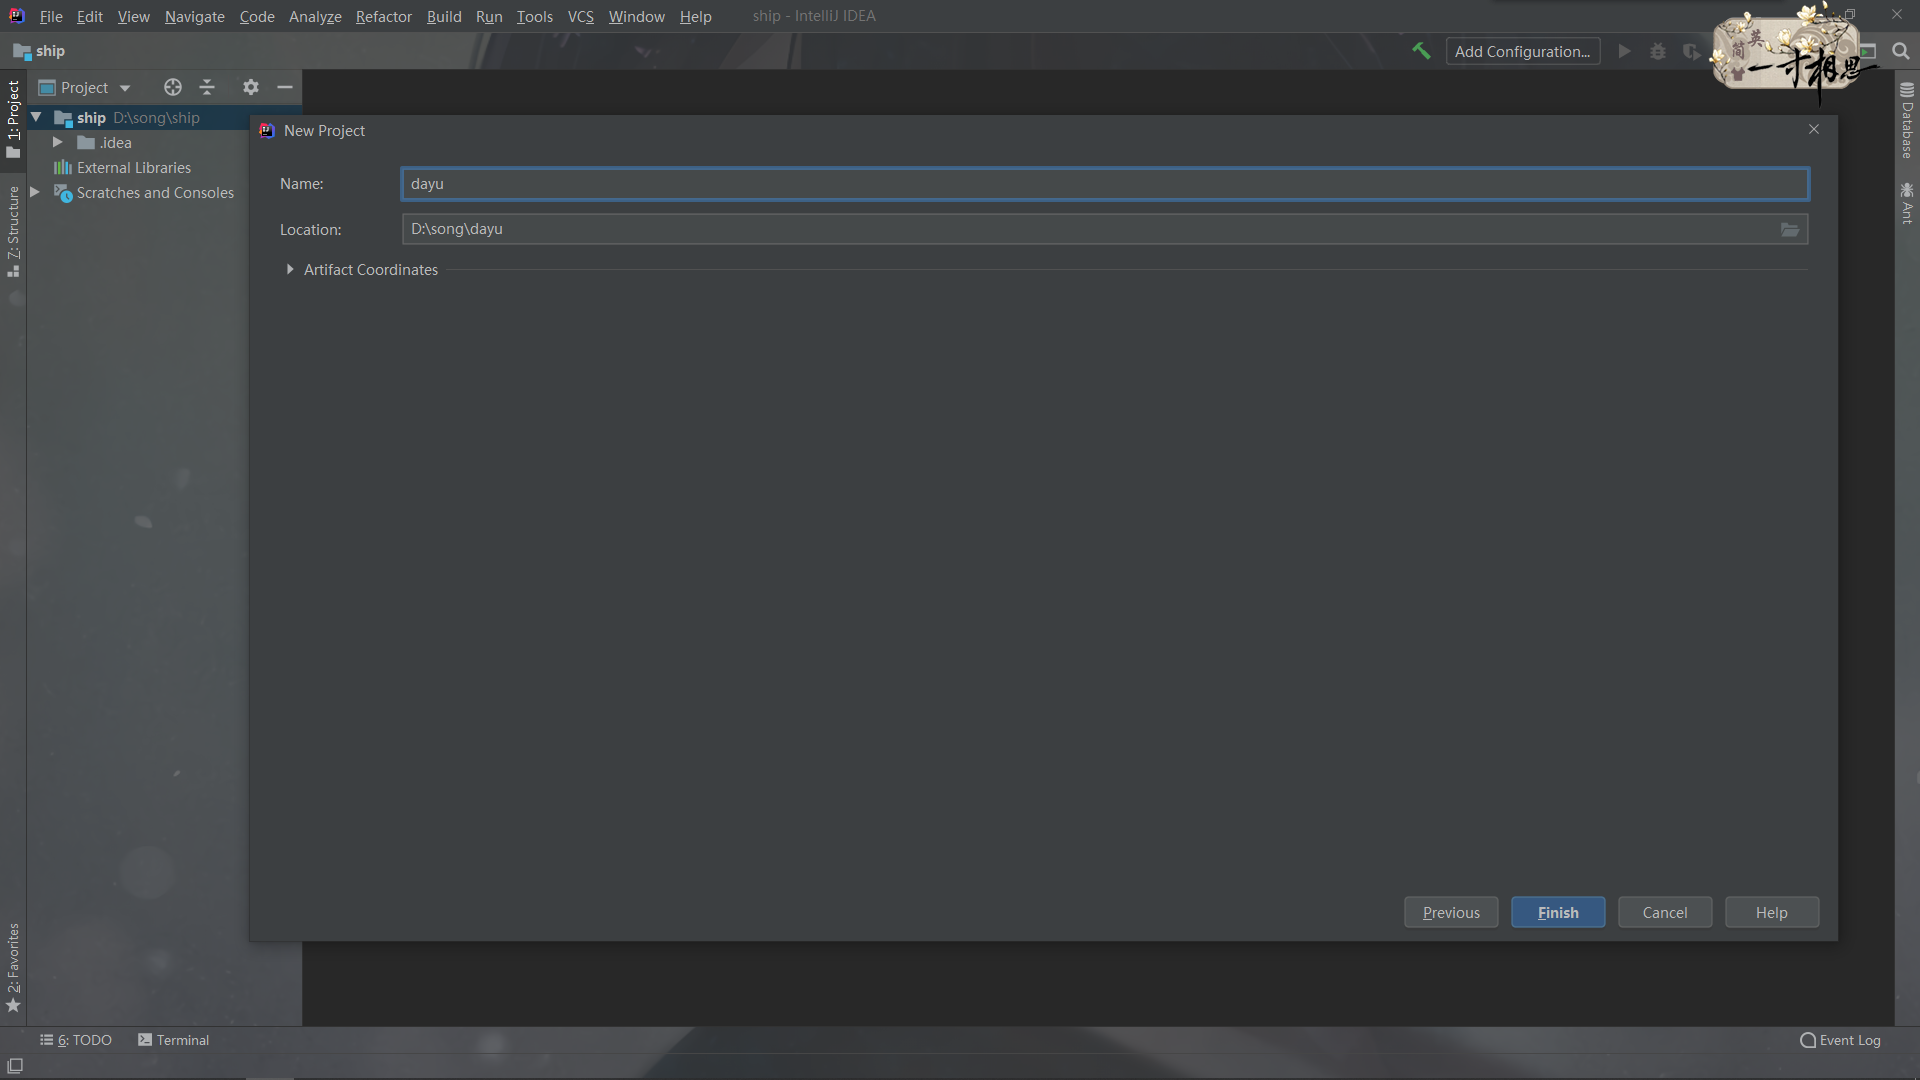This screenshot has width=1920, height=1080.
Task: Click the Search Everywhere magnifier icon
Action: 1901,51
